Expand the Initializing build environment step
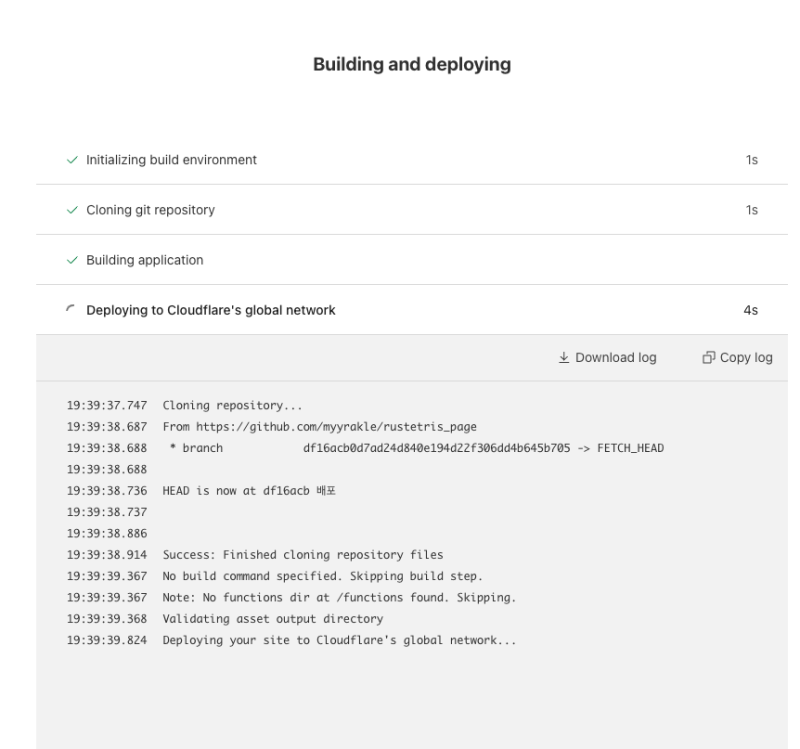800x749 pixels. pyautogui.click(x=172, y=160)
